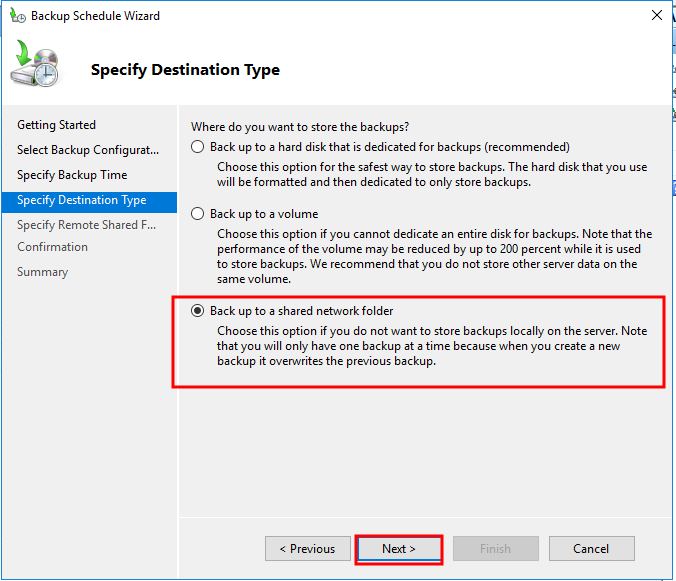Click the Summary step in sidebar
Screen dimensions: 676x581
pyautogui.click(x=42, y=272)
